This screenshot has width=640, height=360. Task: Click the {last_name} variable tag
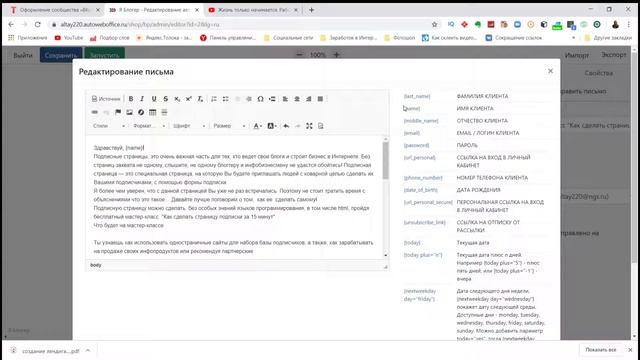[417, 96]
